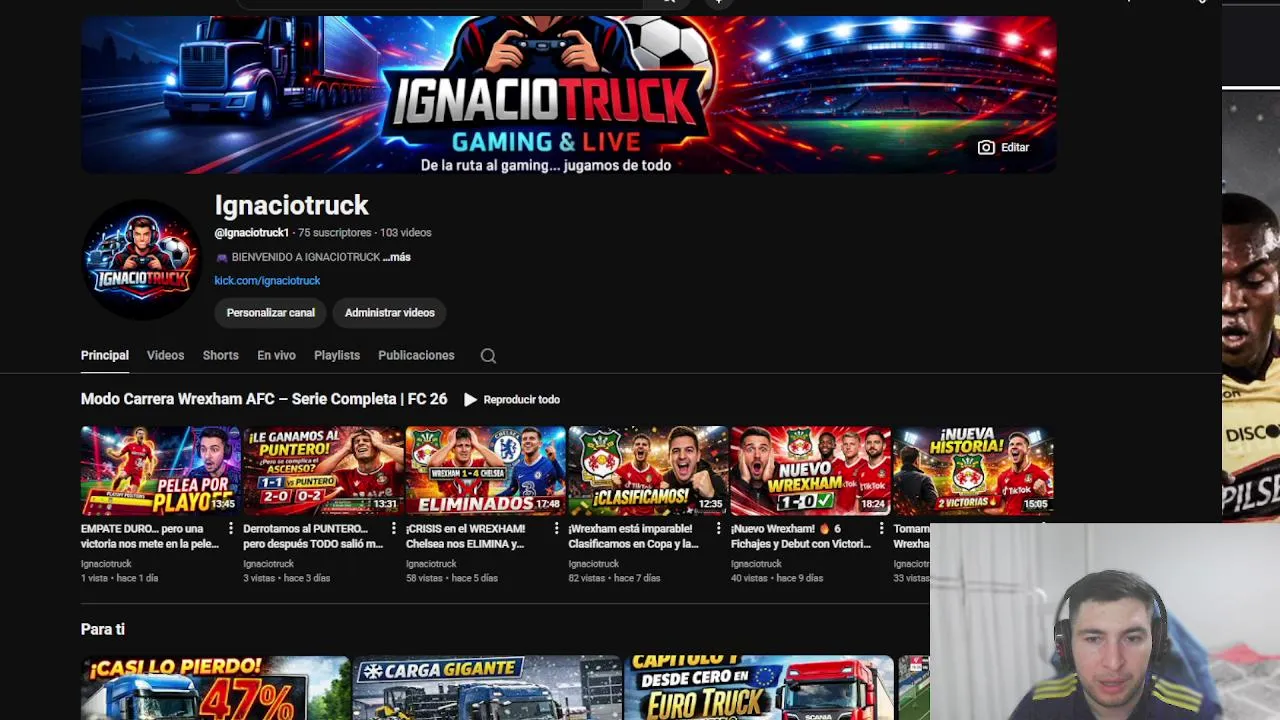The height and width of the screenshot is (720, 1280).
Task: Click Personalizar canal button
Action: click(x=270, y=313)
